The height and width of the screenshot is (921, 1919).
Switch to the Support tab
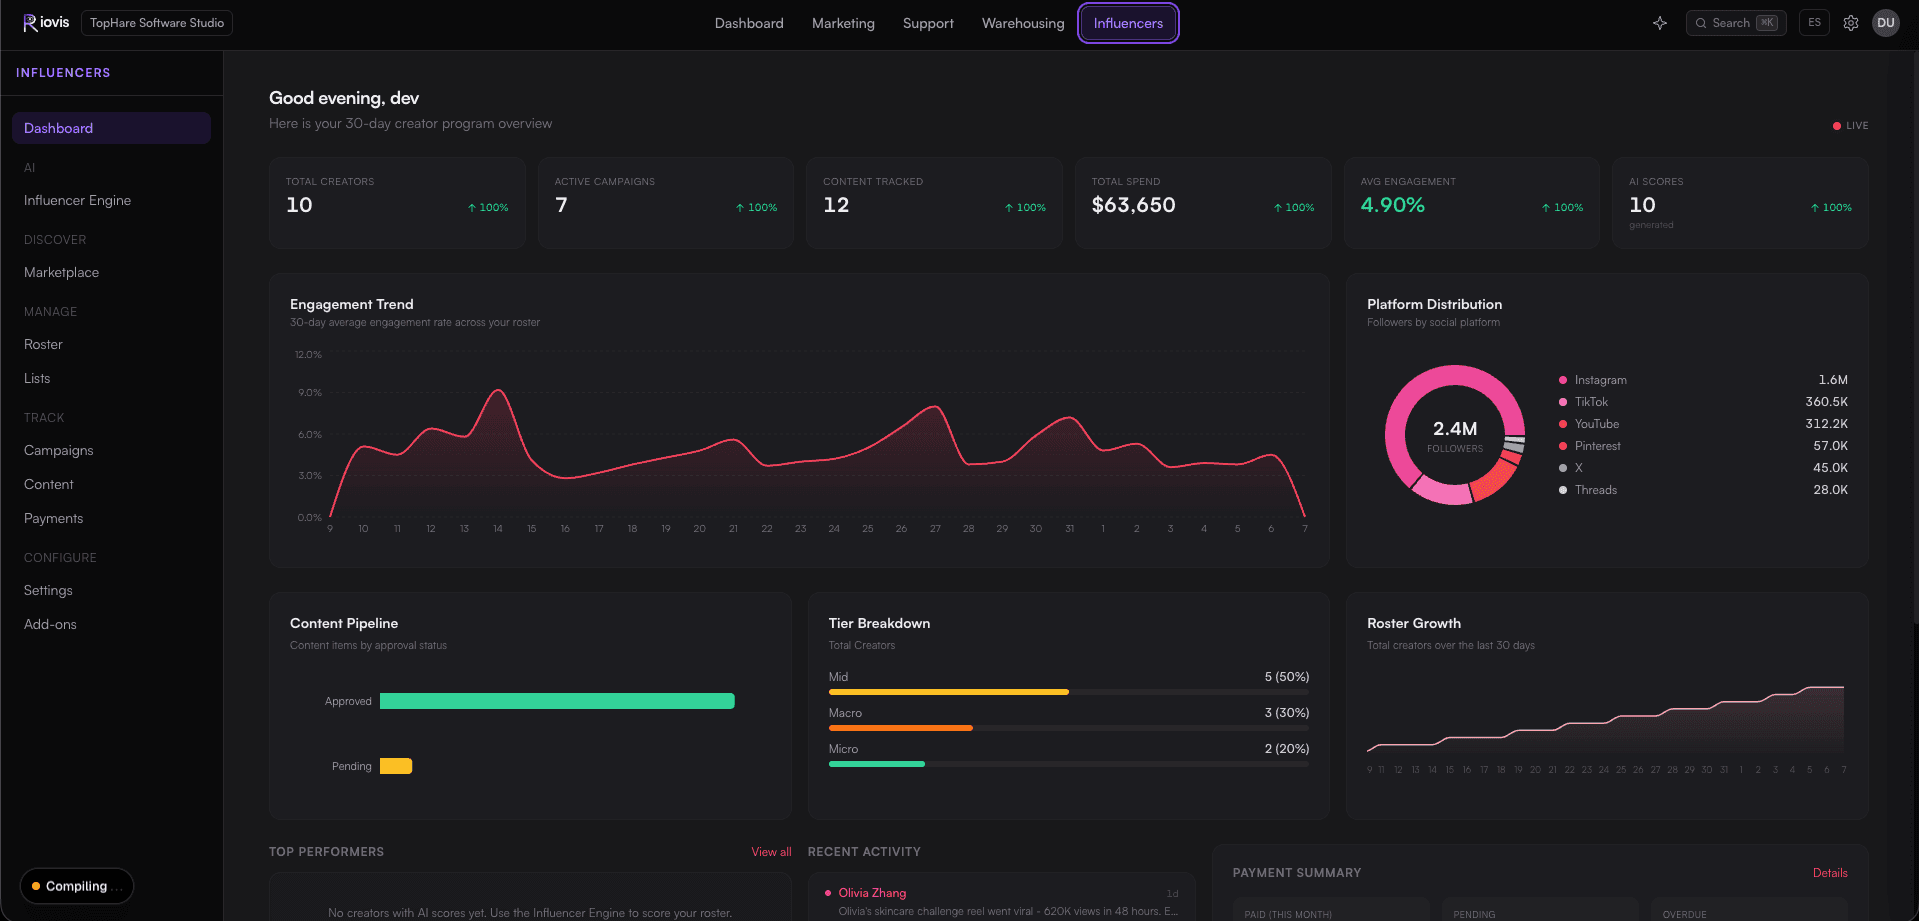[x=928, y=23]
